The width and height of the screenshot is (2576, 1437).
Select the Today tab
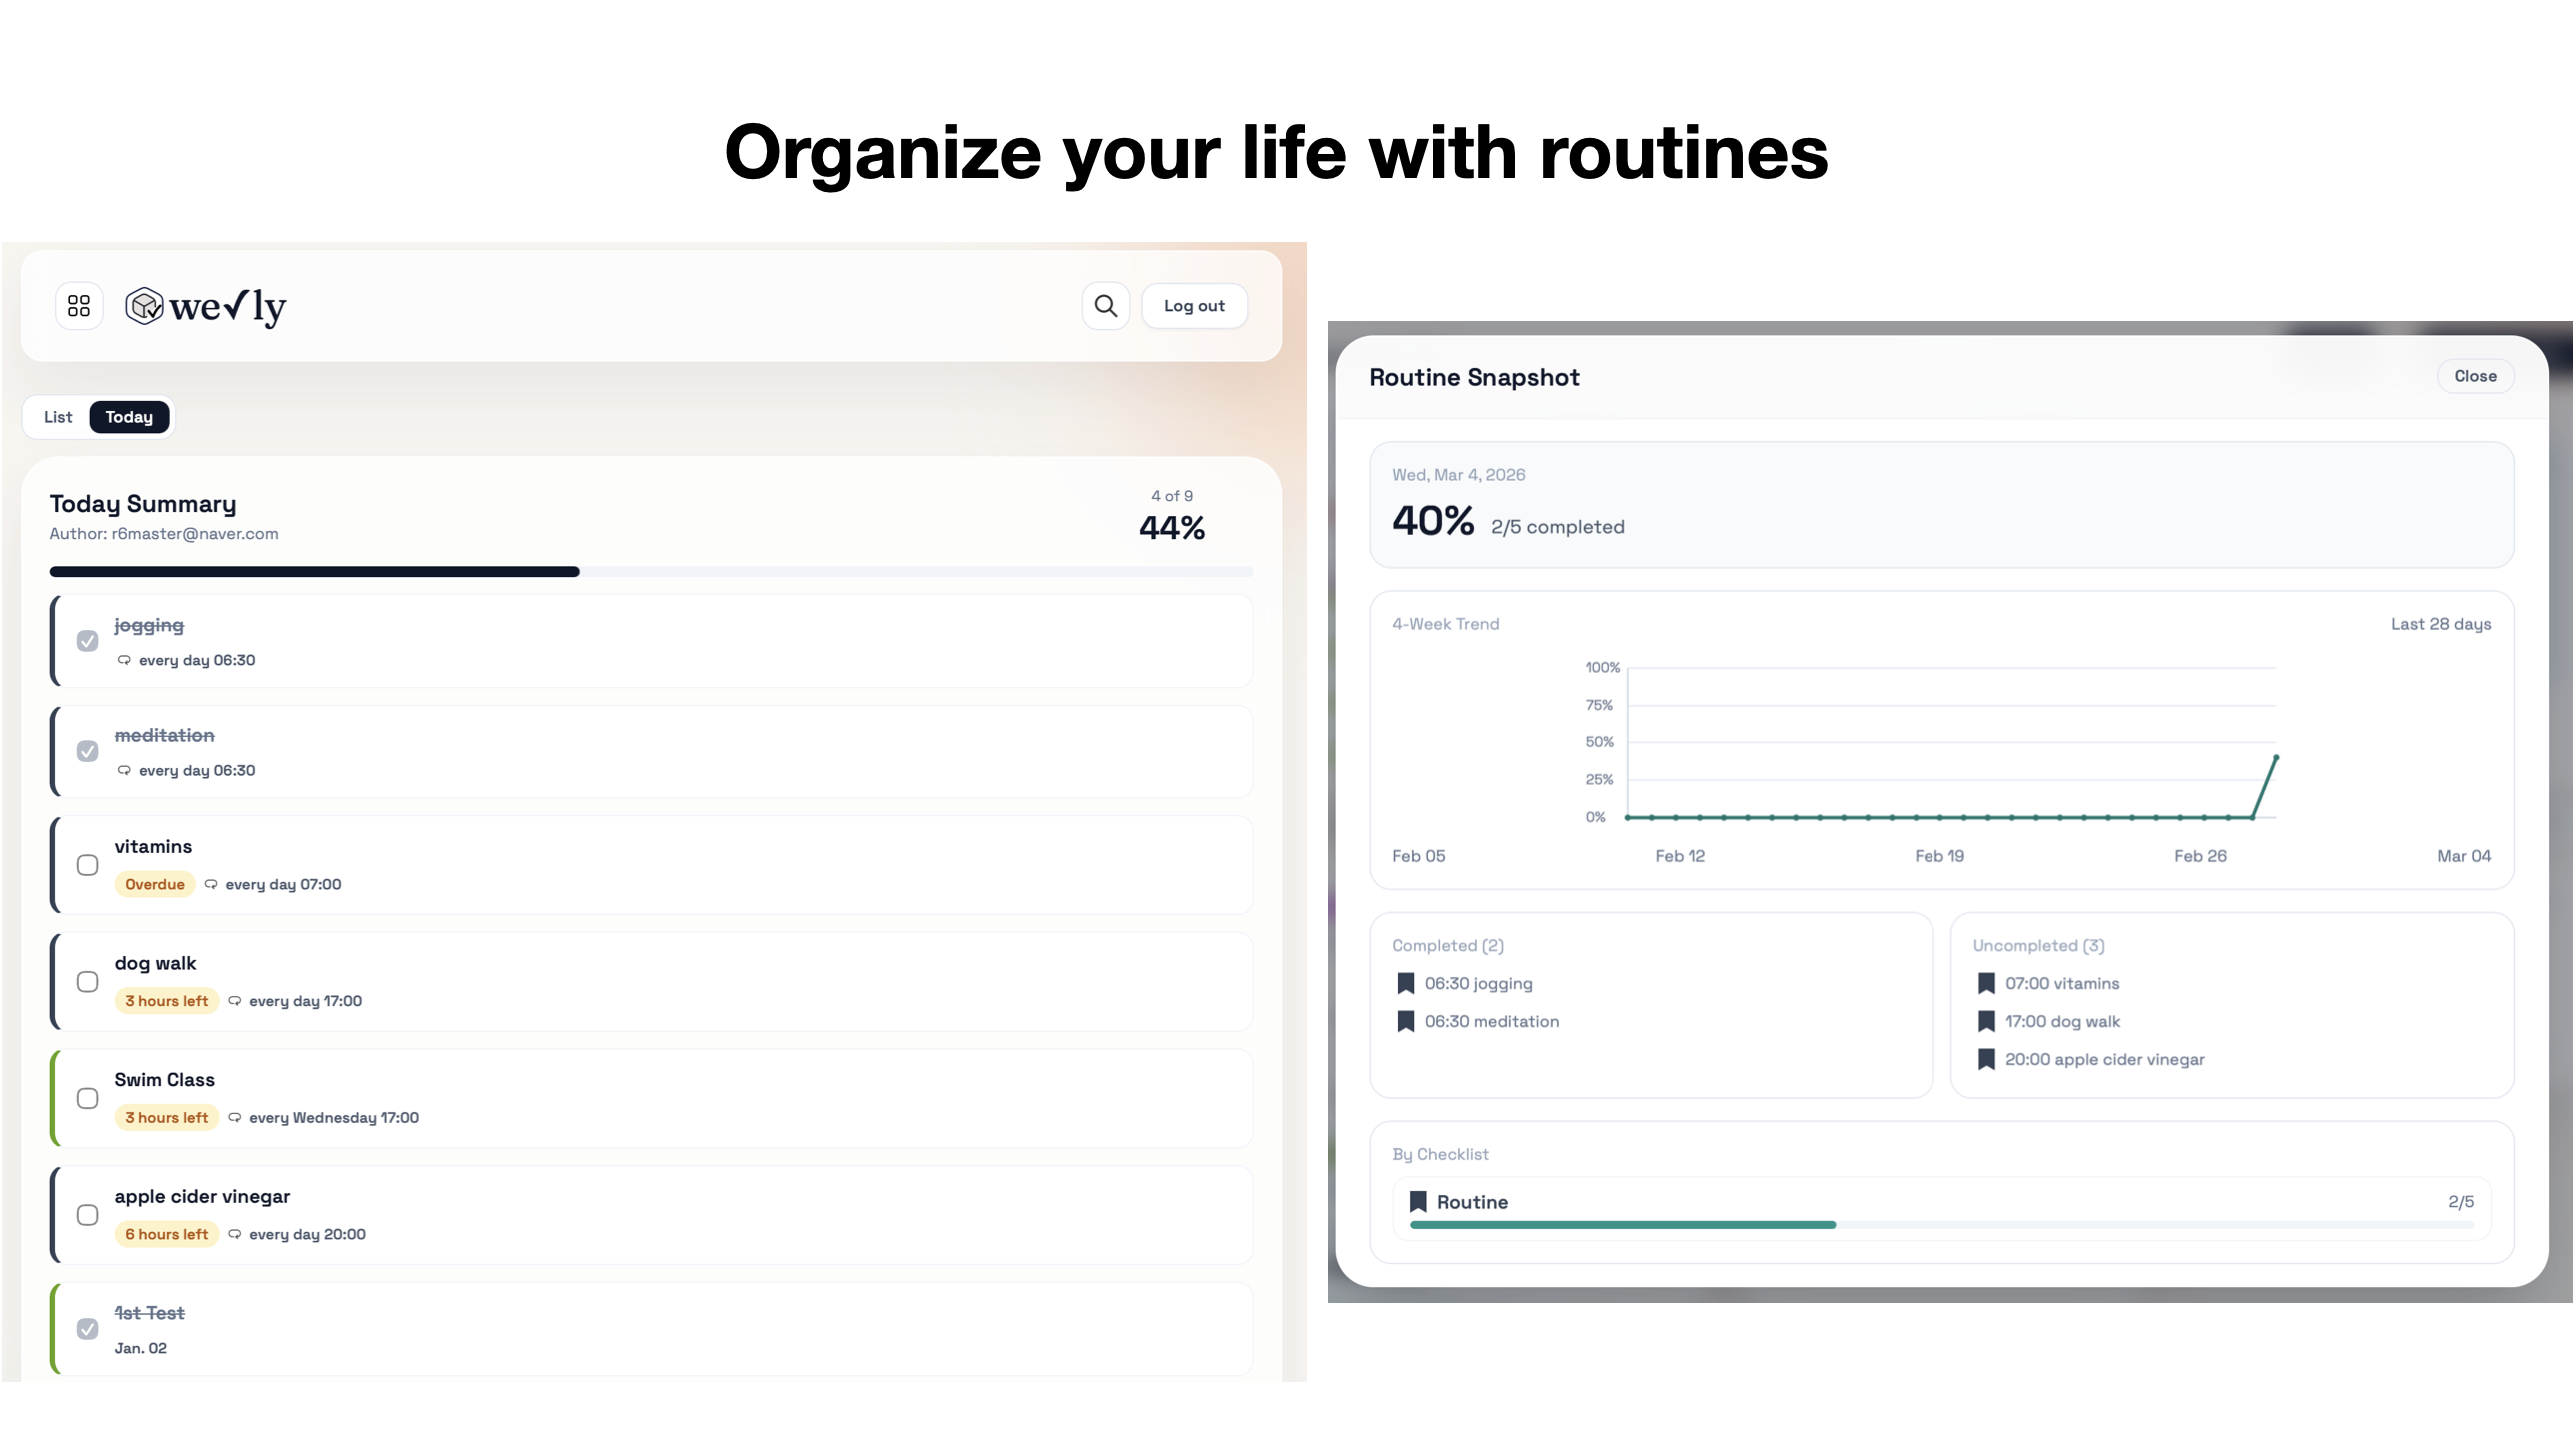pyautogui.click(x=129, y=417)
